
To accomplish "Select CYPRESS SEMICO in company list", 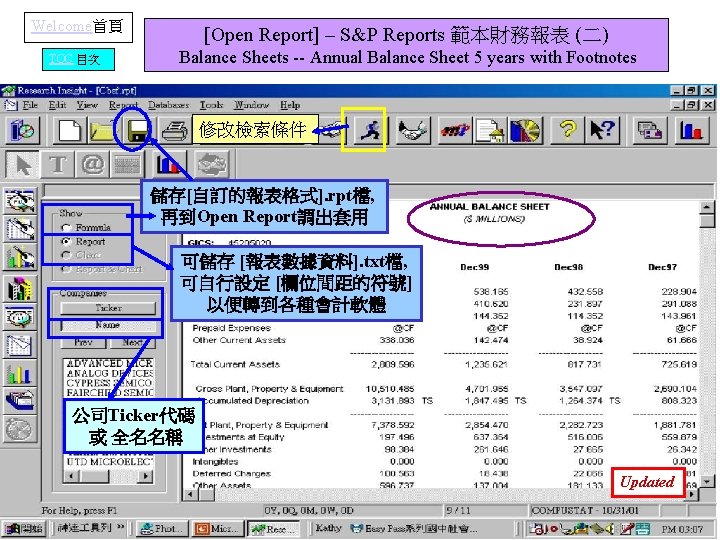I will (109, 383).
